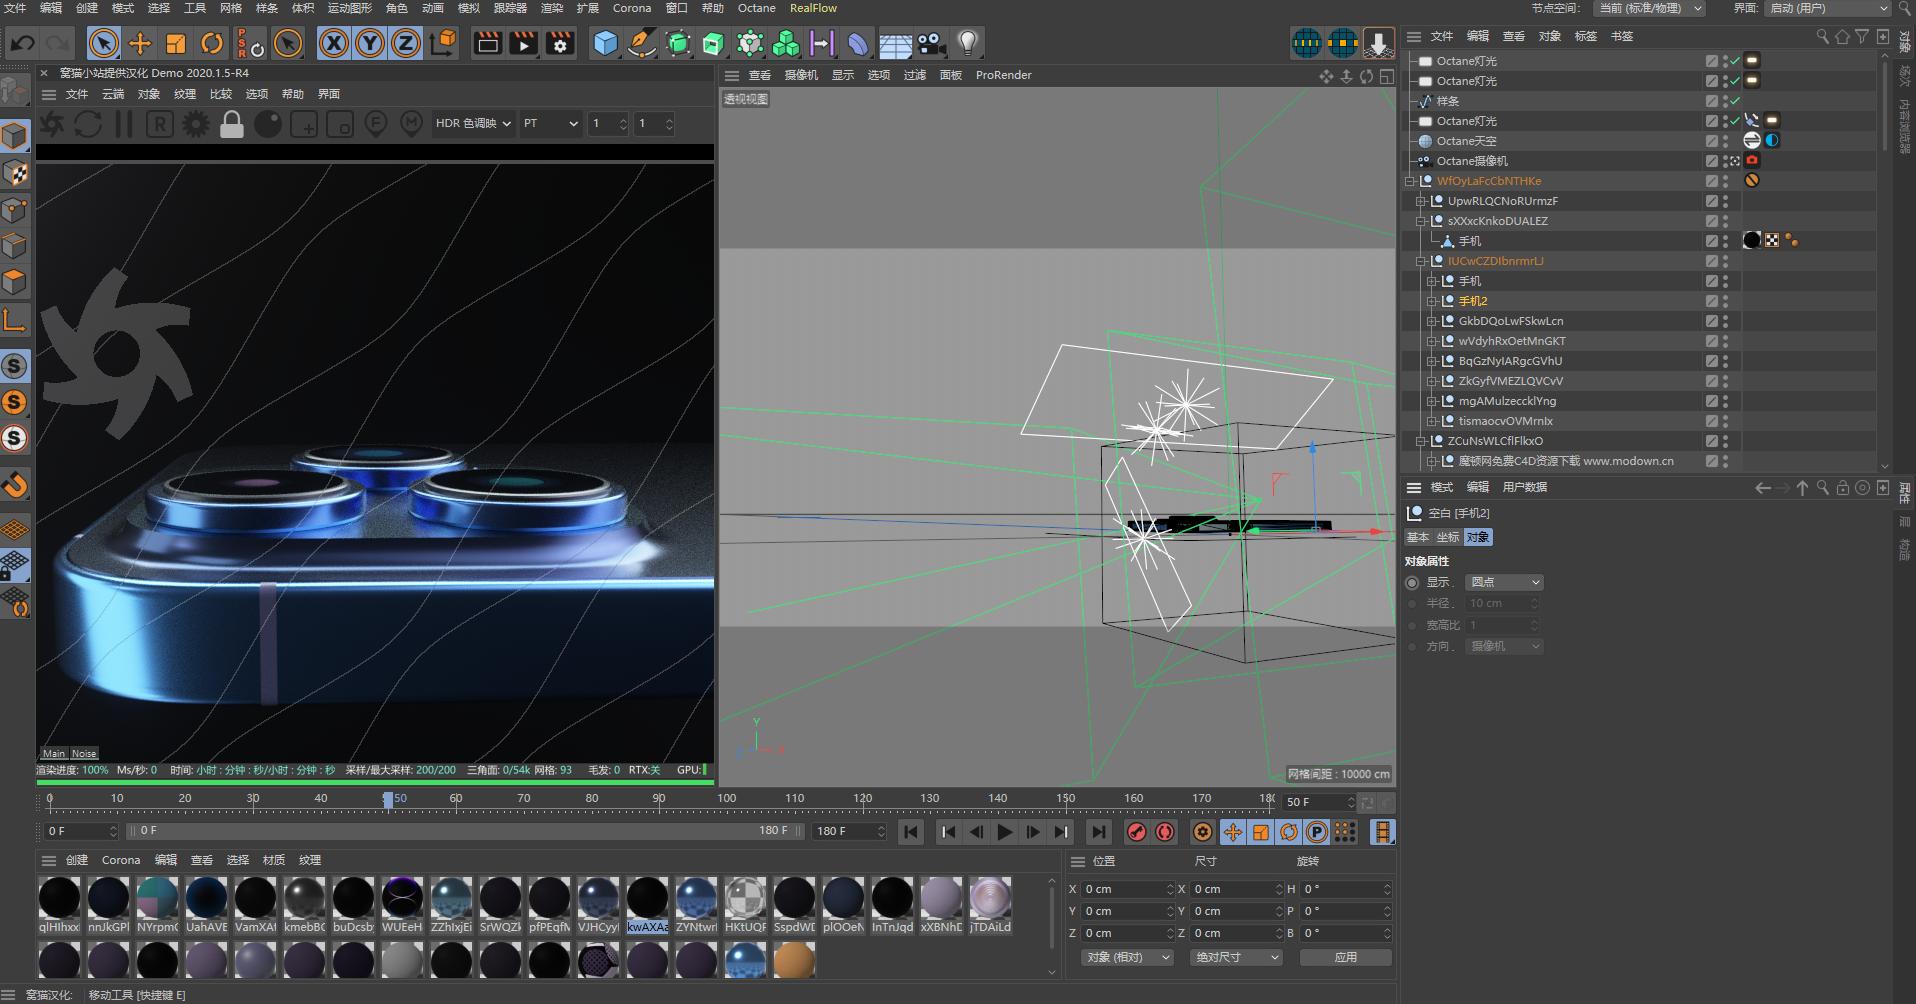
Task: Undo the last action using undo arrow
Action: coord(22,43)
